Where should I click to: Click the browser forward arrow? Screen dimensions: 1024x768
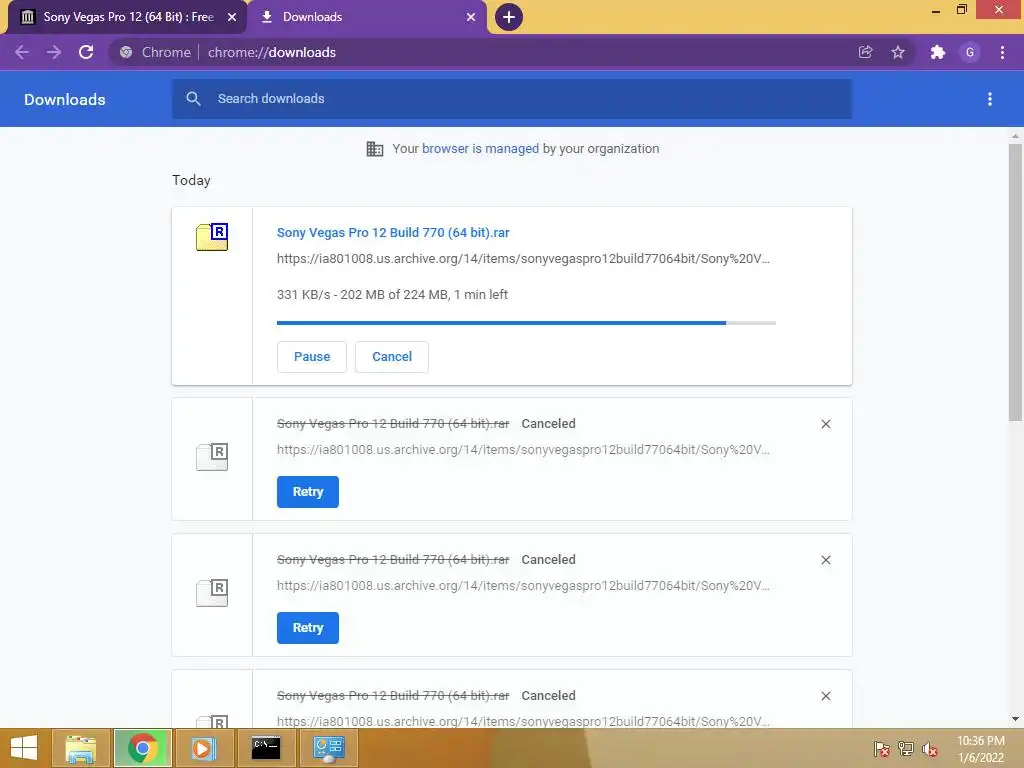coord(54,52)
